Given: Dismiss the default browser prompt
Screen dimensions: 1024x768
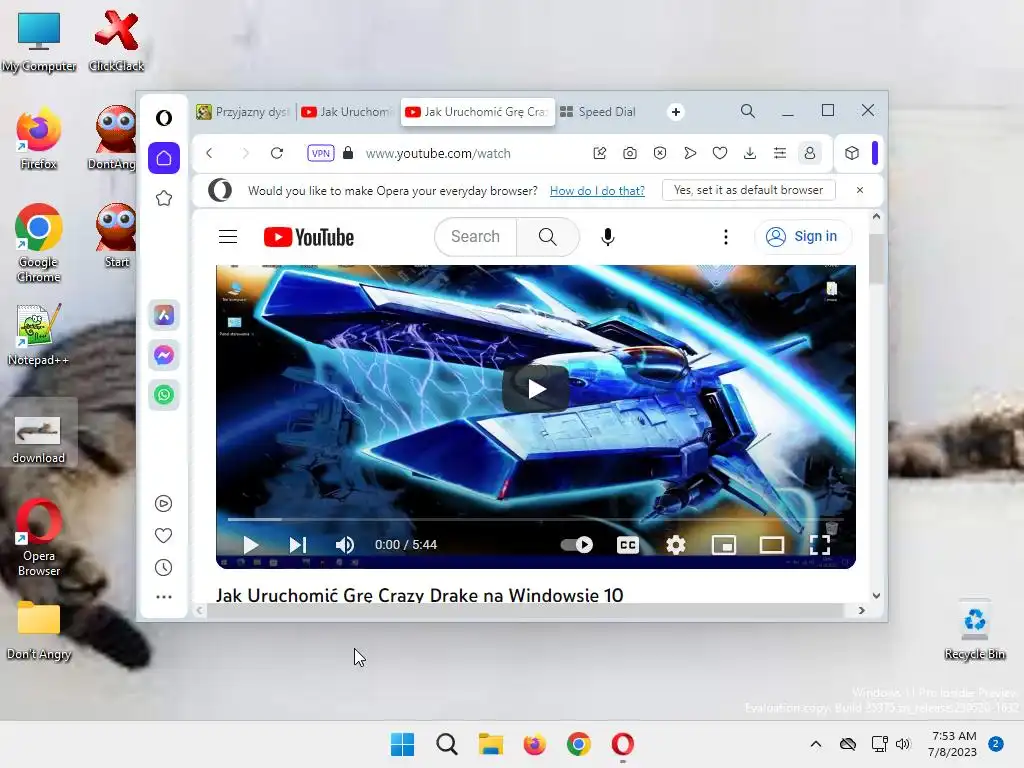Looking at the screenshot, I should point(859,190).
